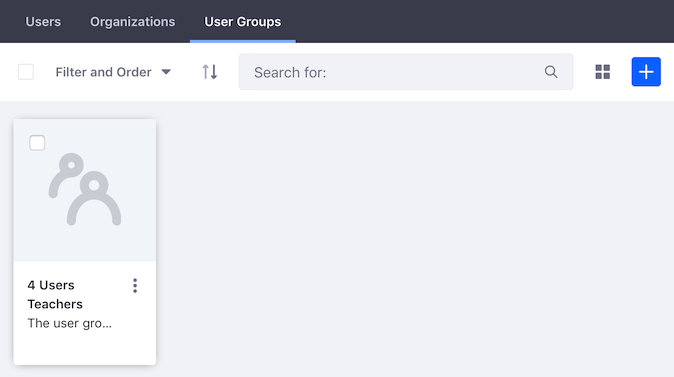Click the magnifying glass search icon
This screenshot has width=674, height=377.
[x=551, y=72]
